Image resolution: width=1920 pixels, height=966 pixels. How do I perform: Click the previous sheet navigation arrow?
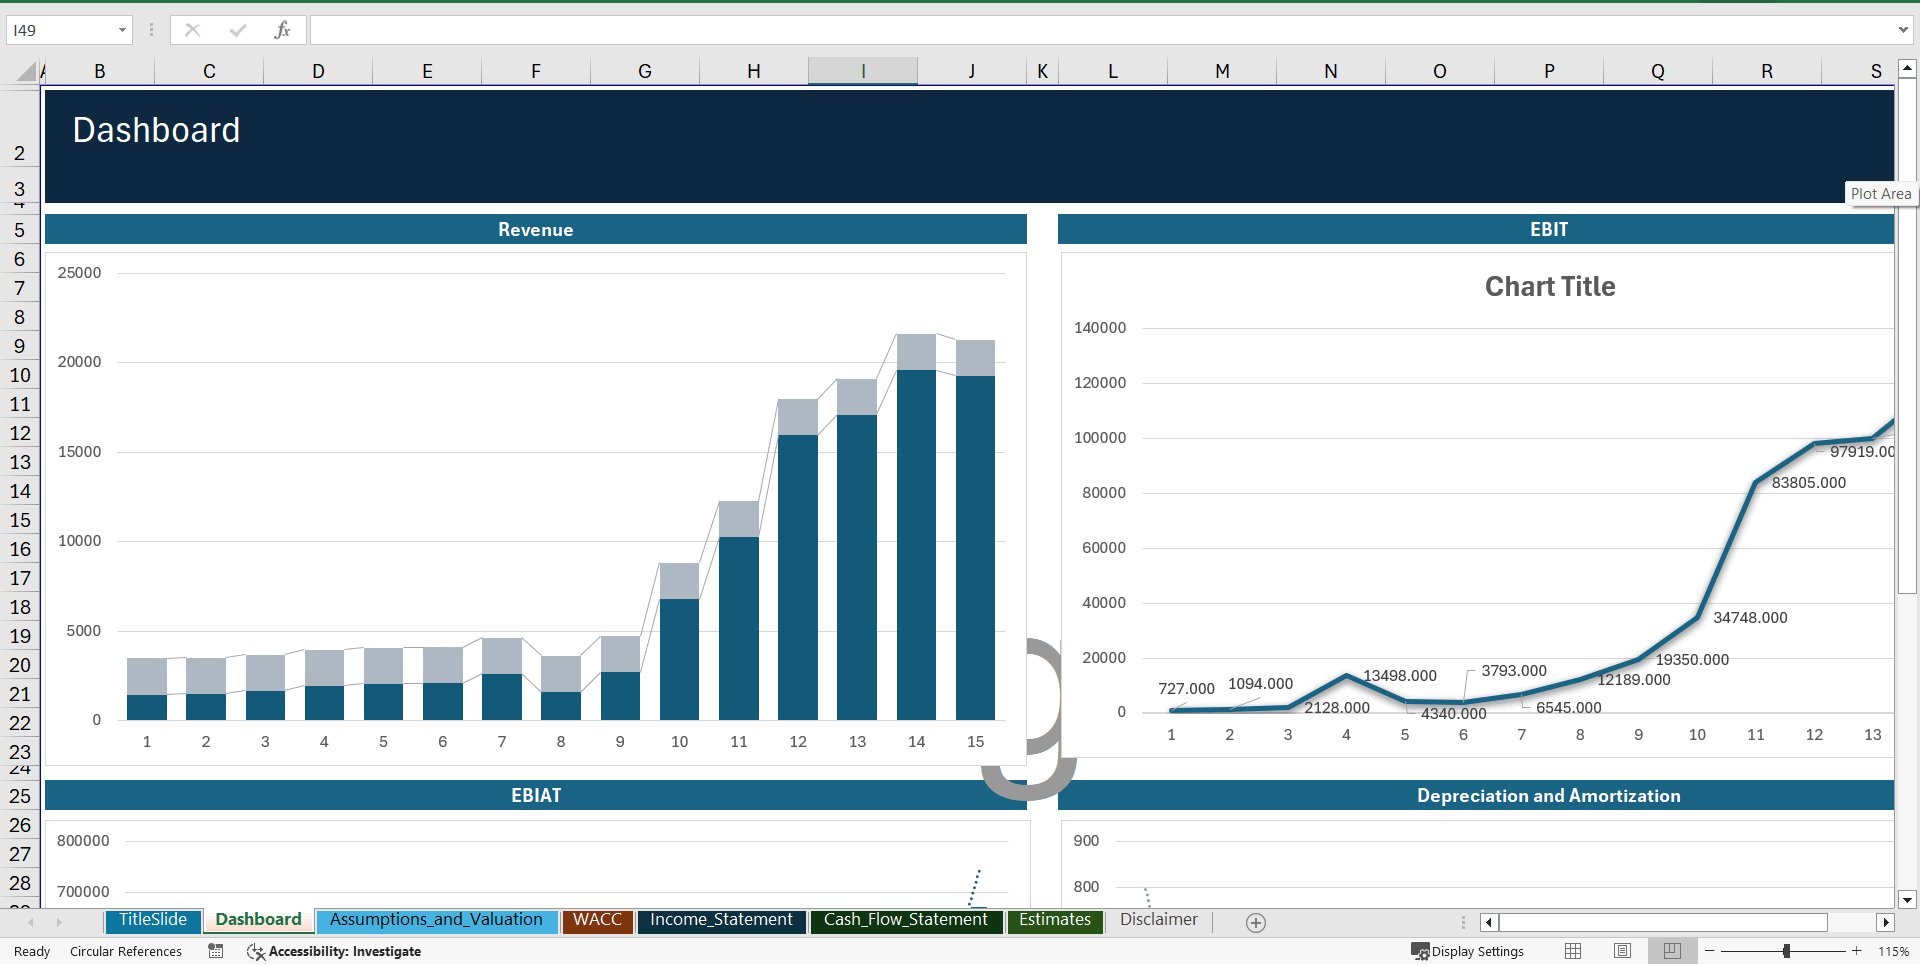[31, 922]
